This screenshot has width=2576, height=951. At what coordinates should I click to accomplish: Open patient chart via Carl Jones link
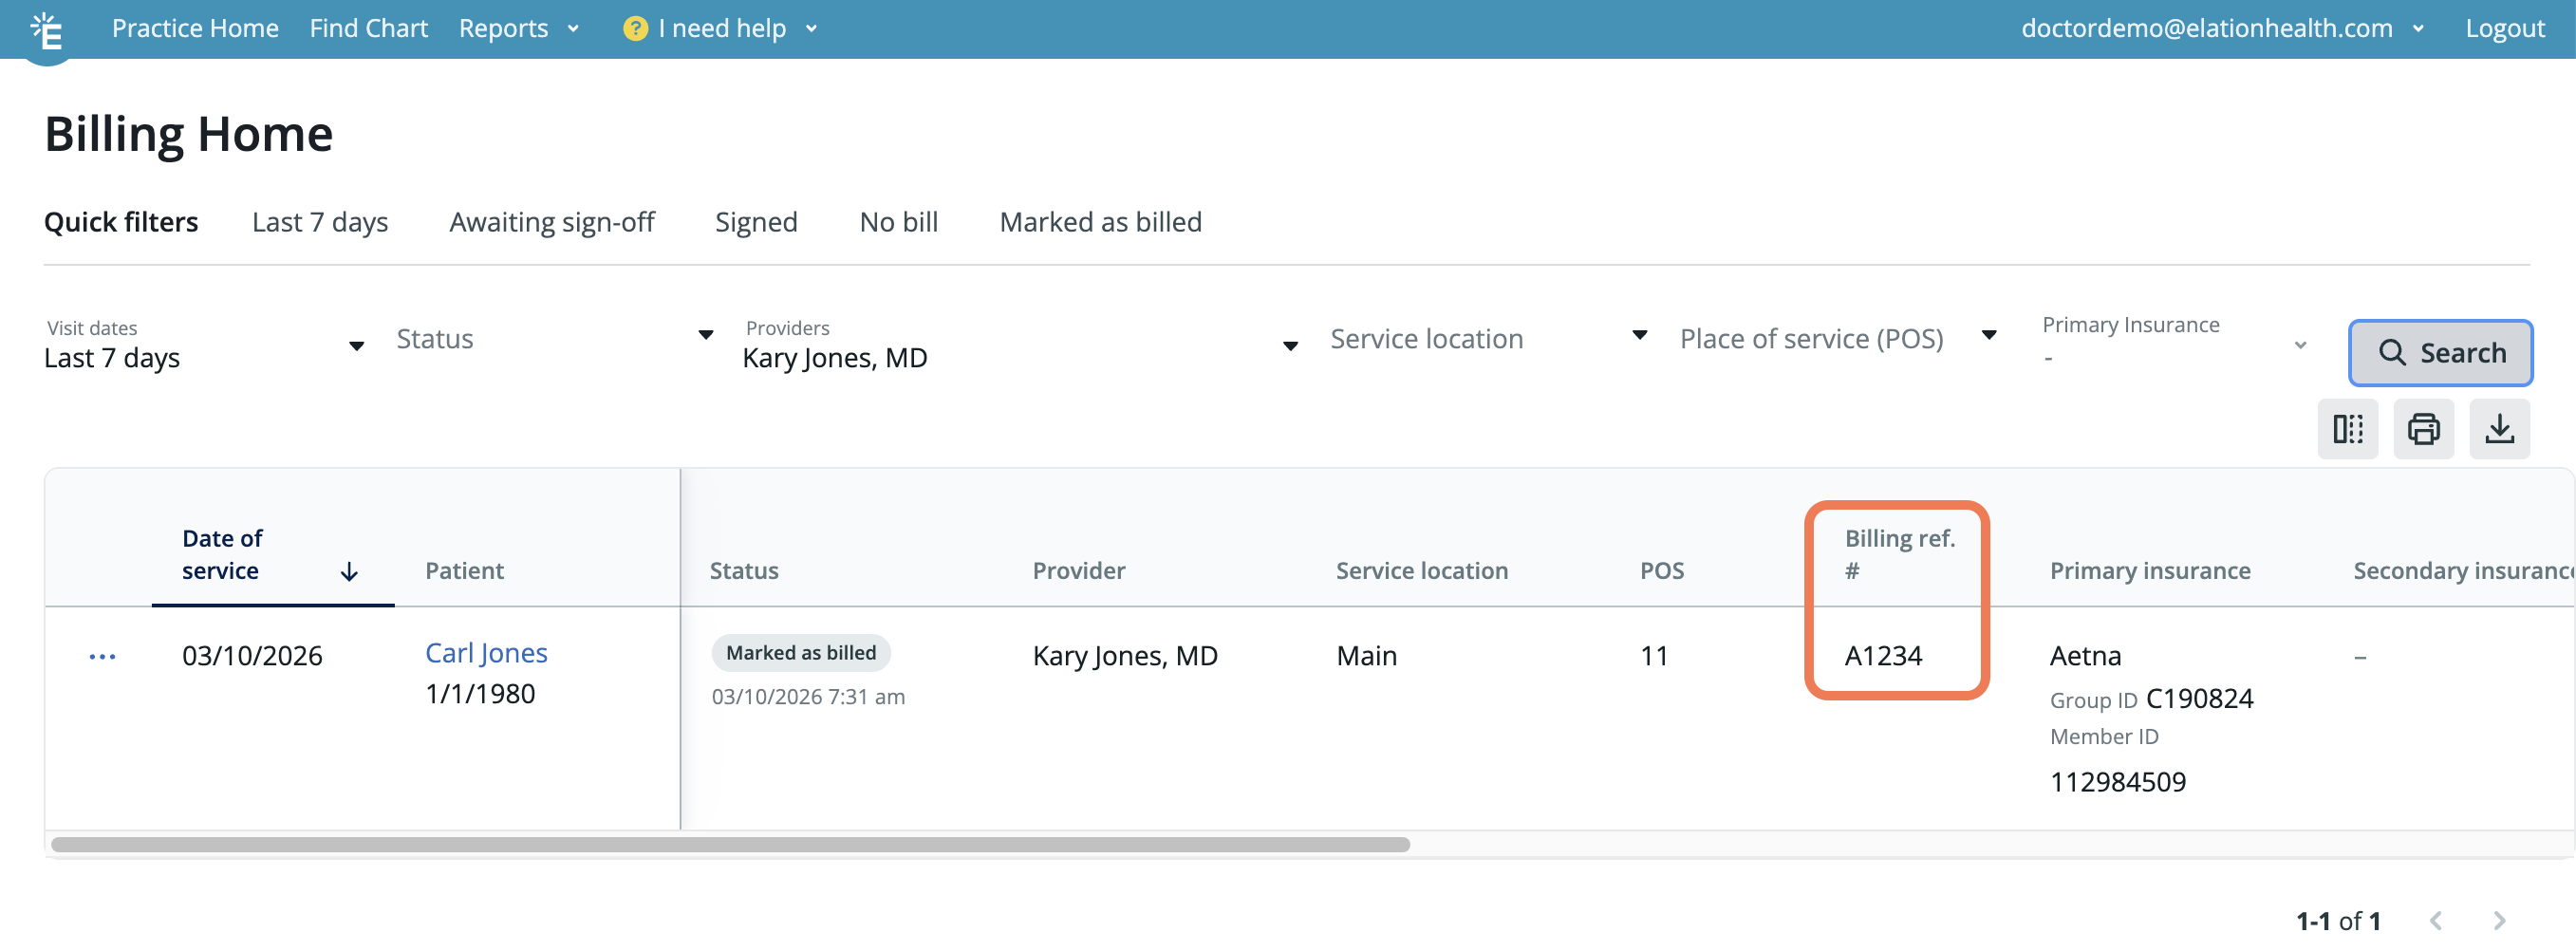click(x=486, y=652)
